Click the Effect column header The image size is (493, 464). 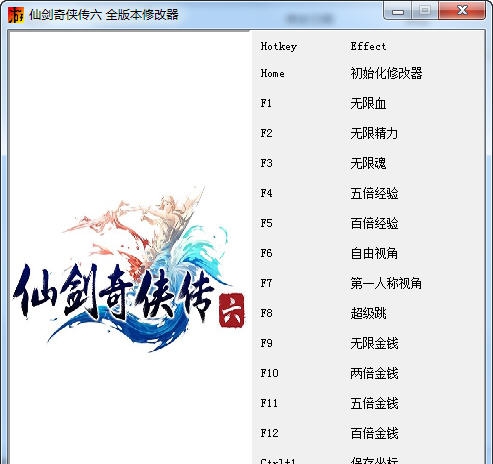(368, 46)
